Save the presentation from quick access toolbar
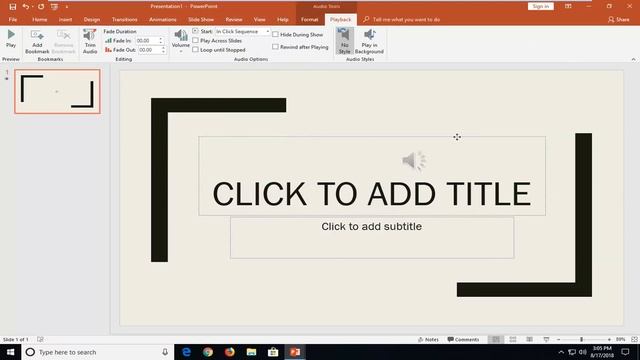 point(13,7)
